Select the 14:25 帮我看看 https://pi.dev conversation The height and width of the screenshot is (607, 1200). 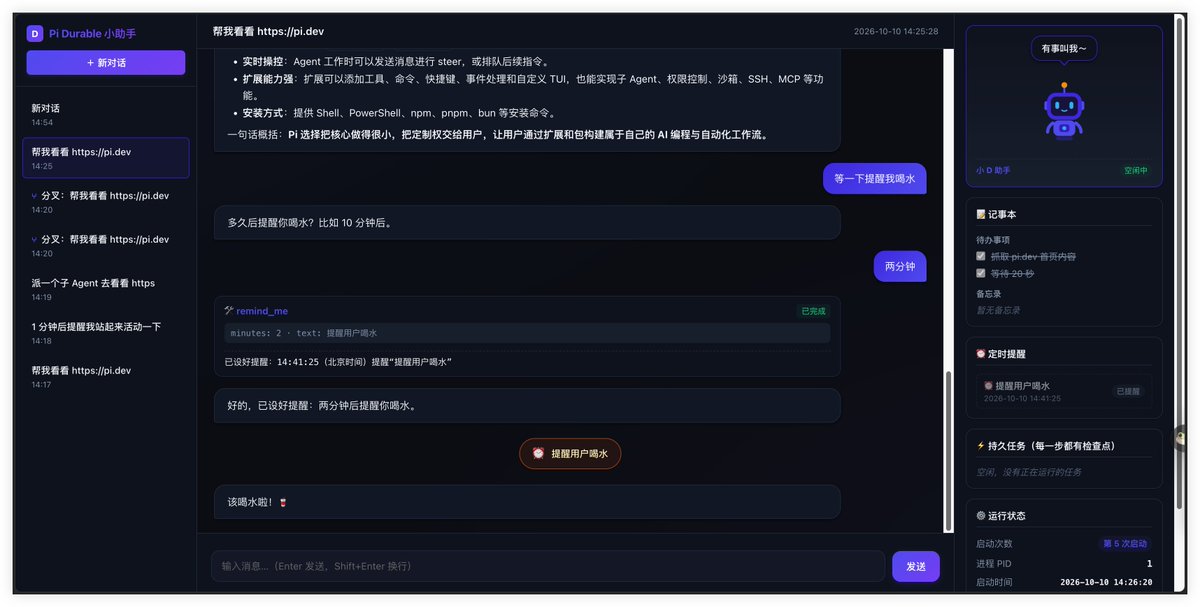click(106, 158)
